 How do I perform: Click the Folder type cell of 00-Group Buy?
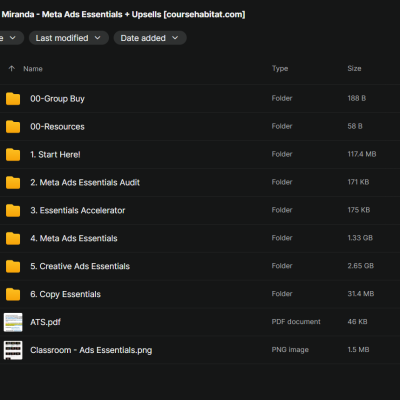[282, 98]
